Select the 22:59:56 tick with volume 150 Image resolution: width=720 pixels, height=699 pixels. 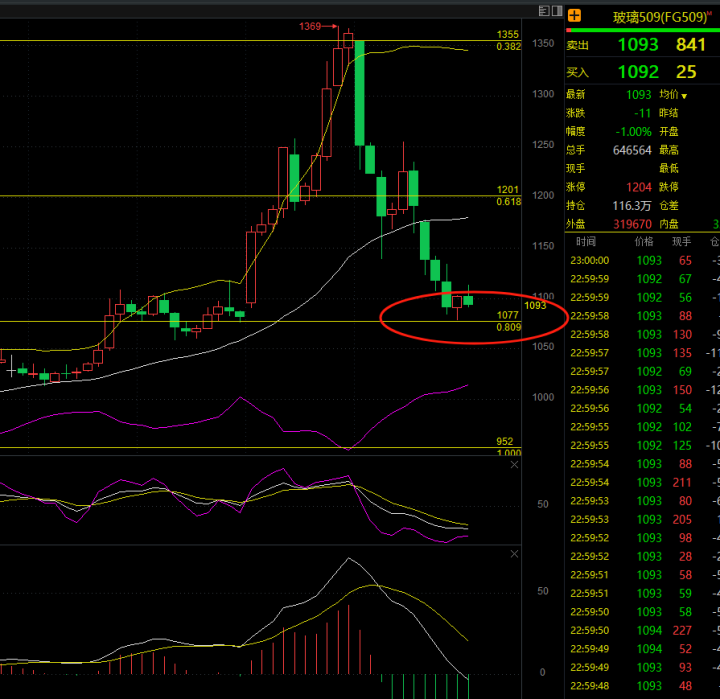642,390
